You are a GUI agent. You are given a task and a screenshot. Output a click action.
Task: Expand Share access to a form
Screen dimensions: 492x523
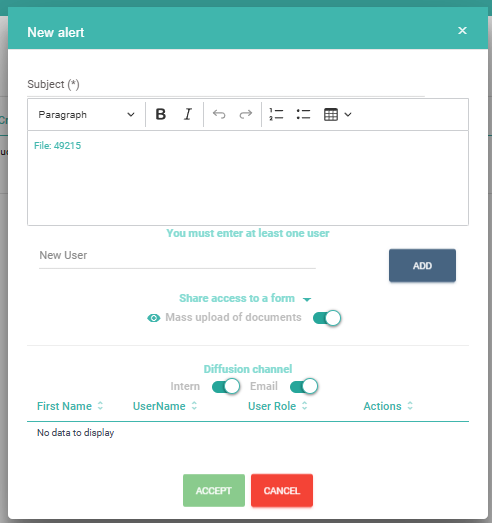point(245,298)
